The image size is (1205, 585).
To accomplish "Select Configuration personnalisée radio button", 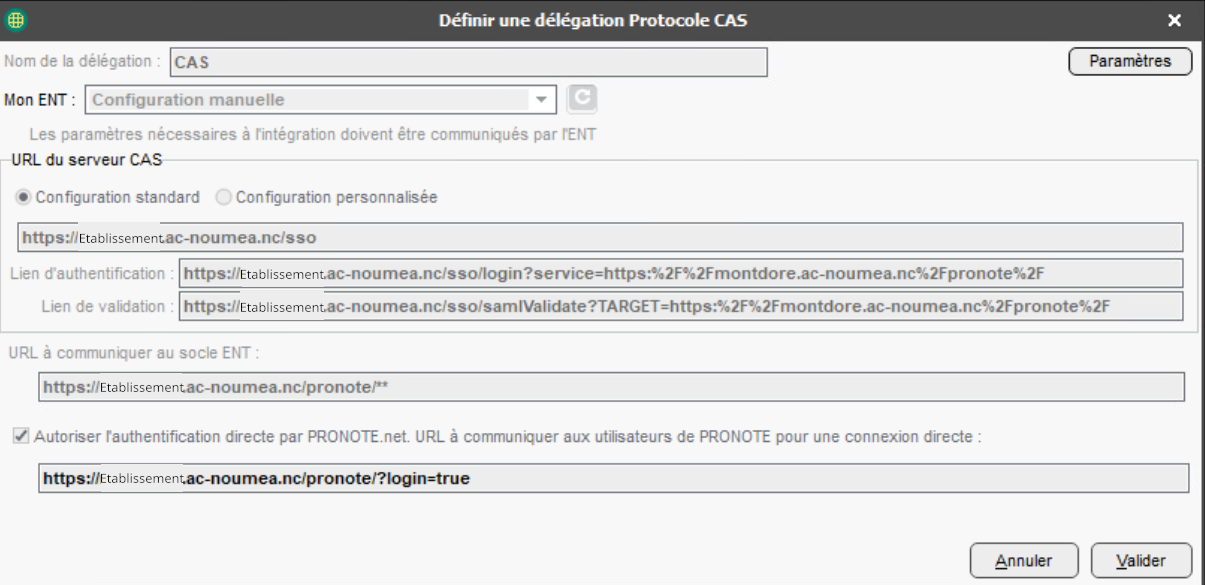I will pyautogui.click(x=224, y=197).
